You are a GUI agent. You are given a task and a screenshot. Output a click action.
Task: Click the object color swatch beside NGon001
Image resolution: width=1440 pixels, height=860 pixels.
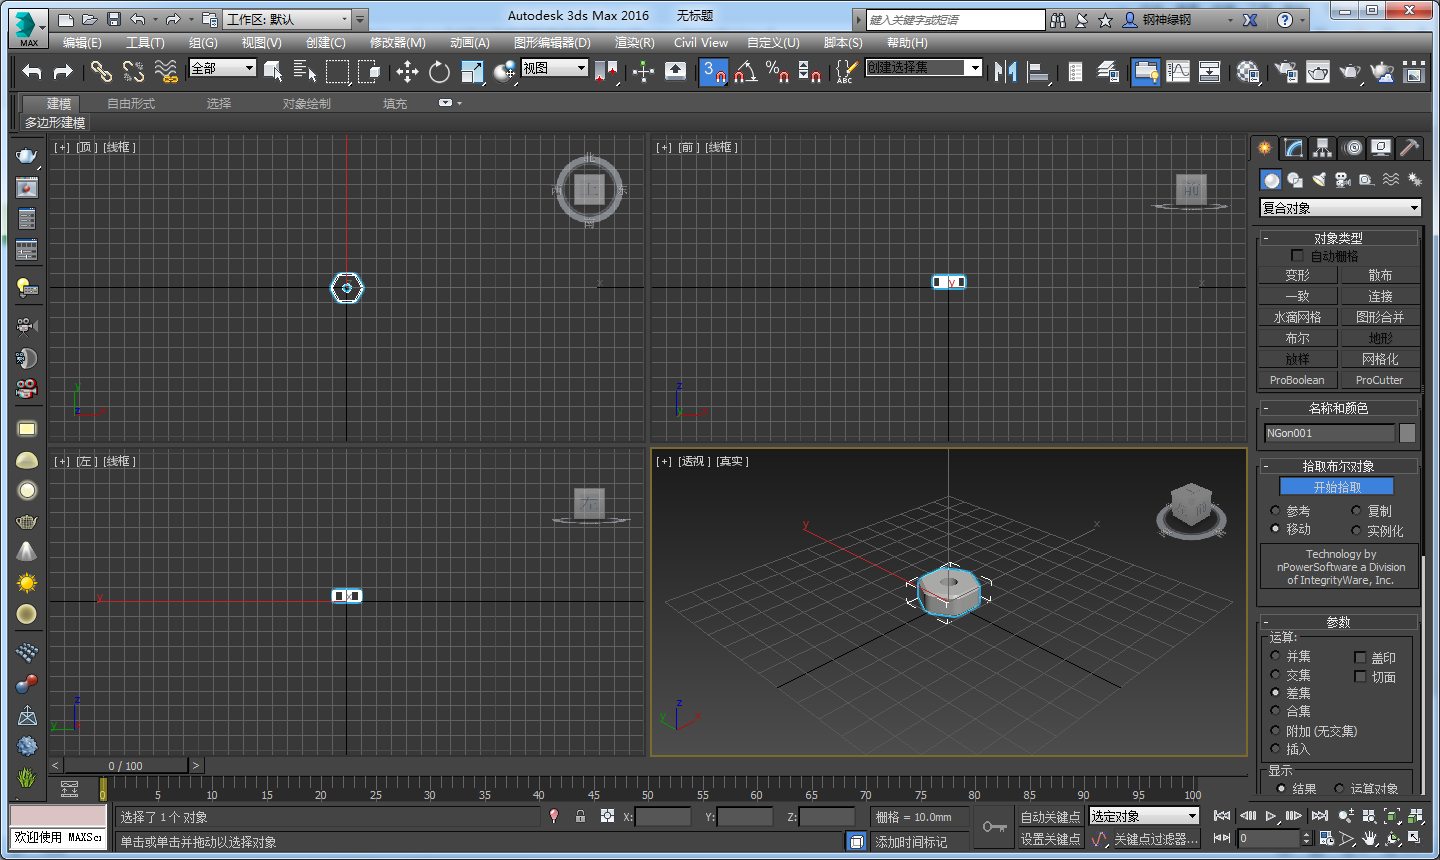(1407, 433)
